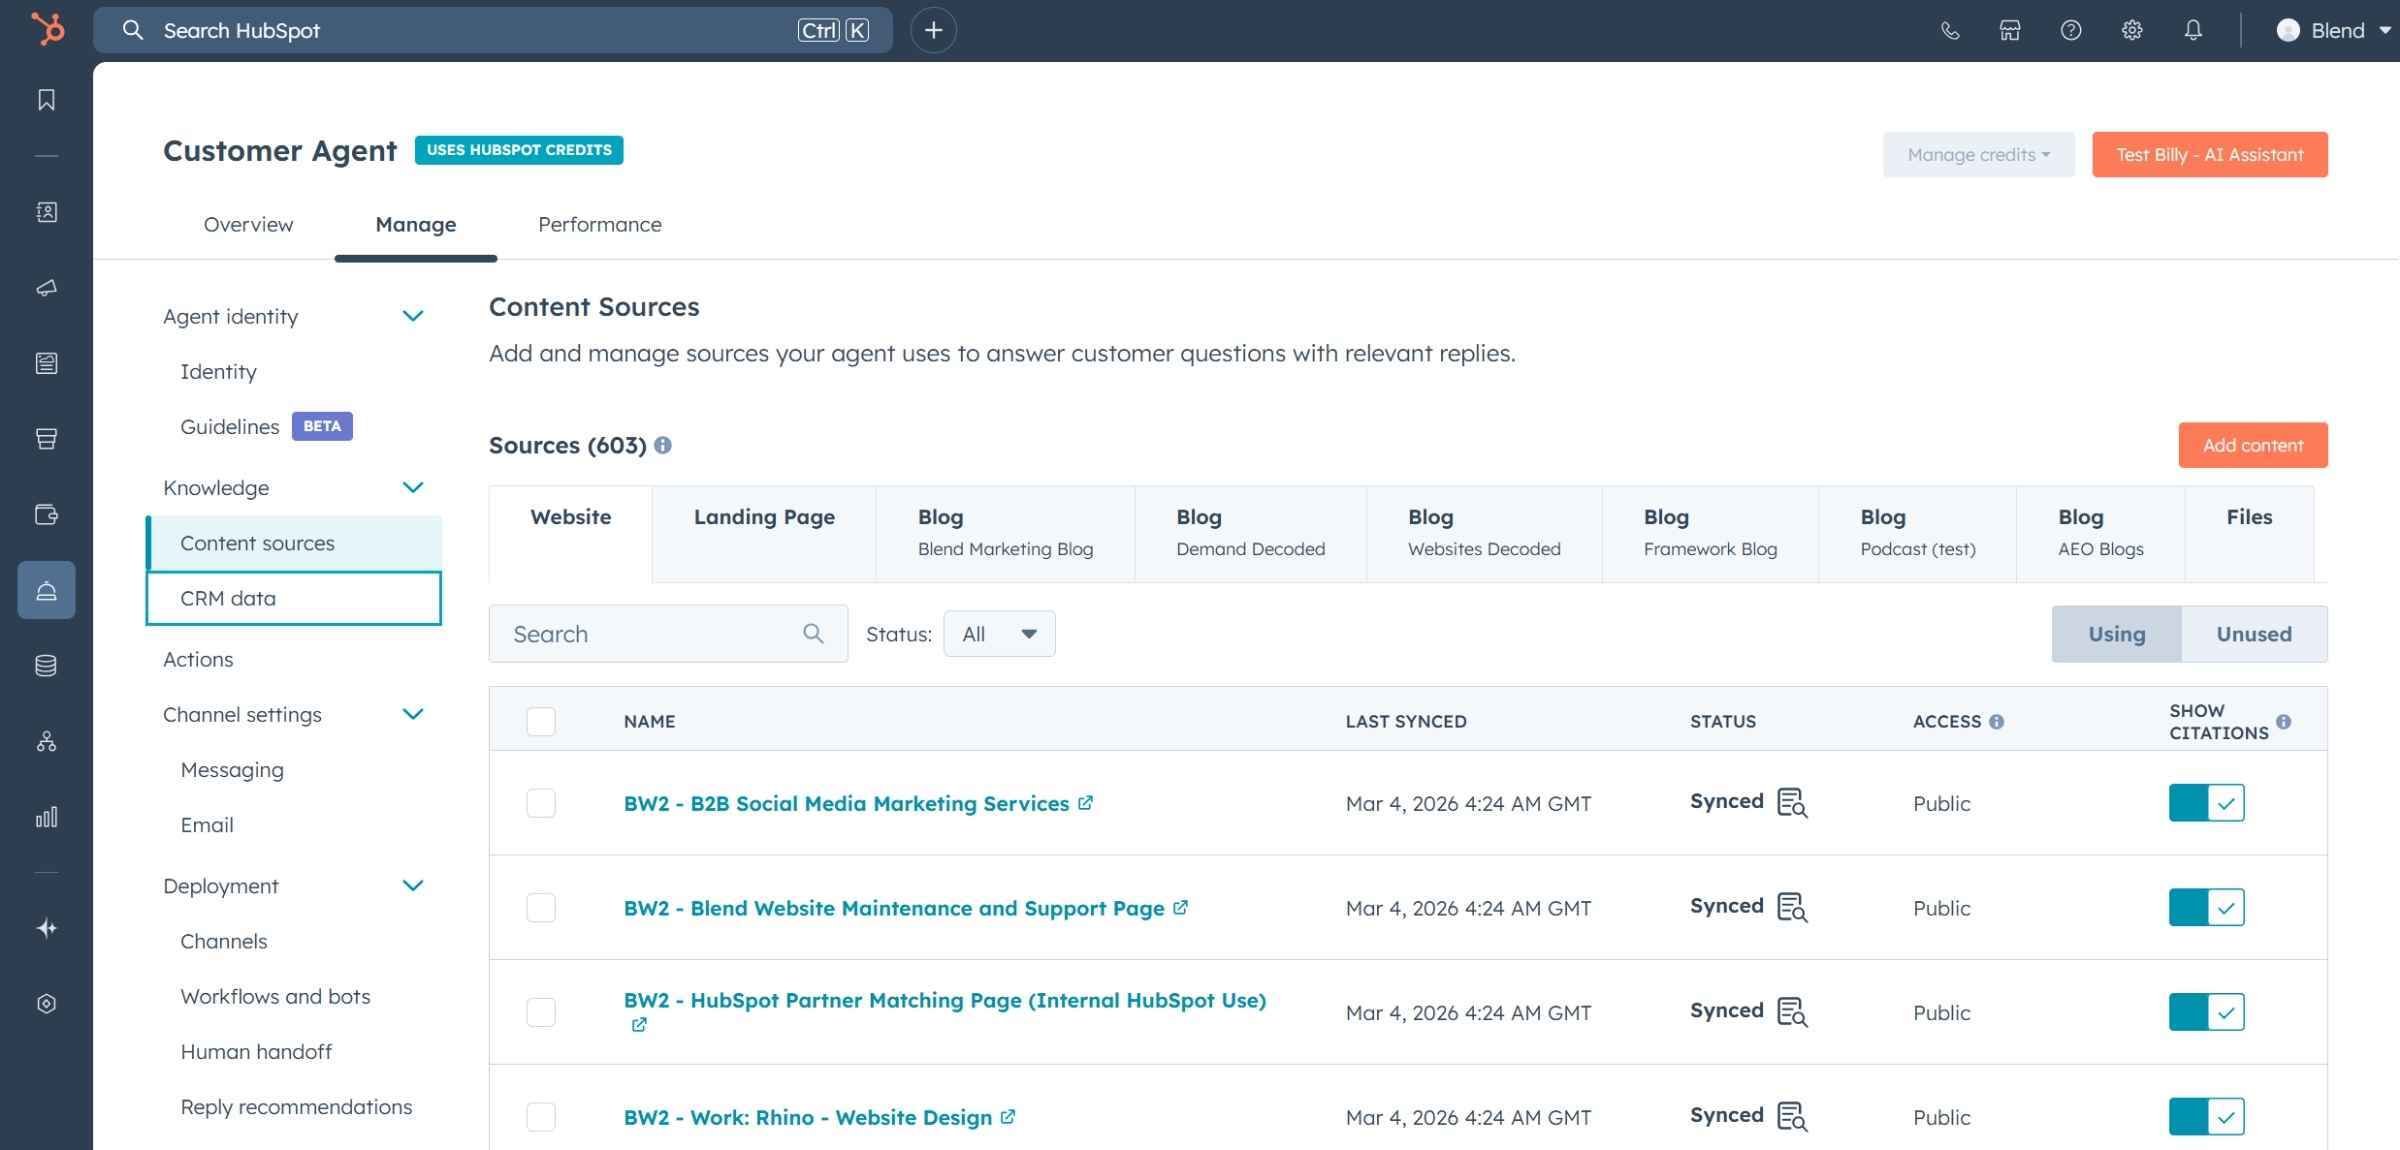Open the Status All dropdown

pos(998,634)
